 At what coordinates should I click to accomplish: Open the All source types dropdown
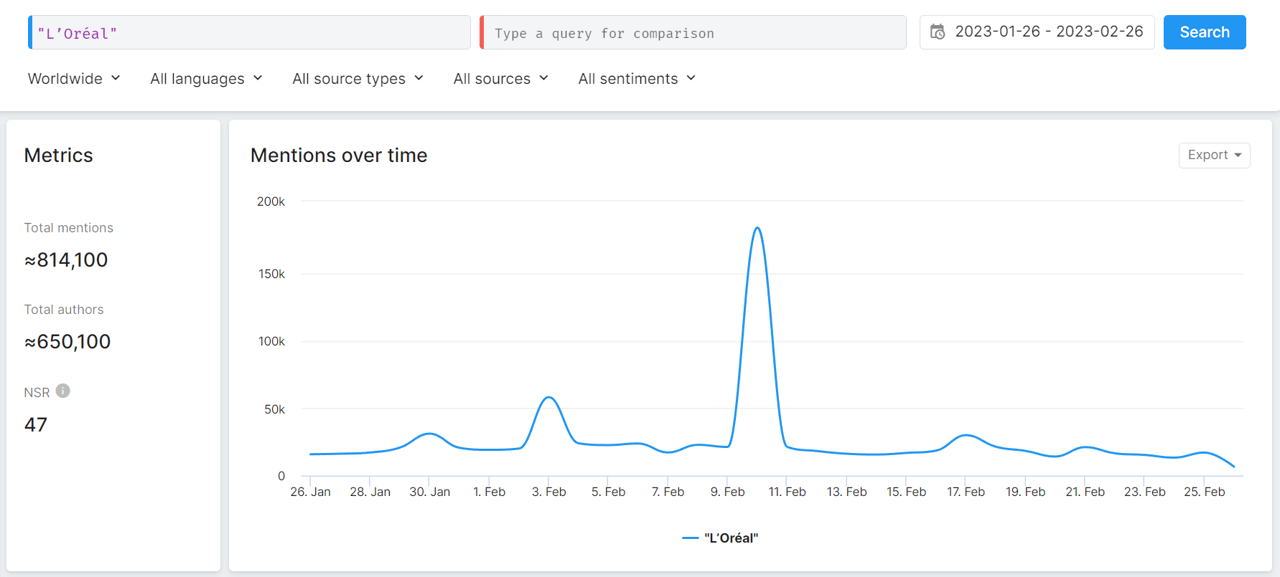click(357, 78)
